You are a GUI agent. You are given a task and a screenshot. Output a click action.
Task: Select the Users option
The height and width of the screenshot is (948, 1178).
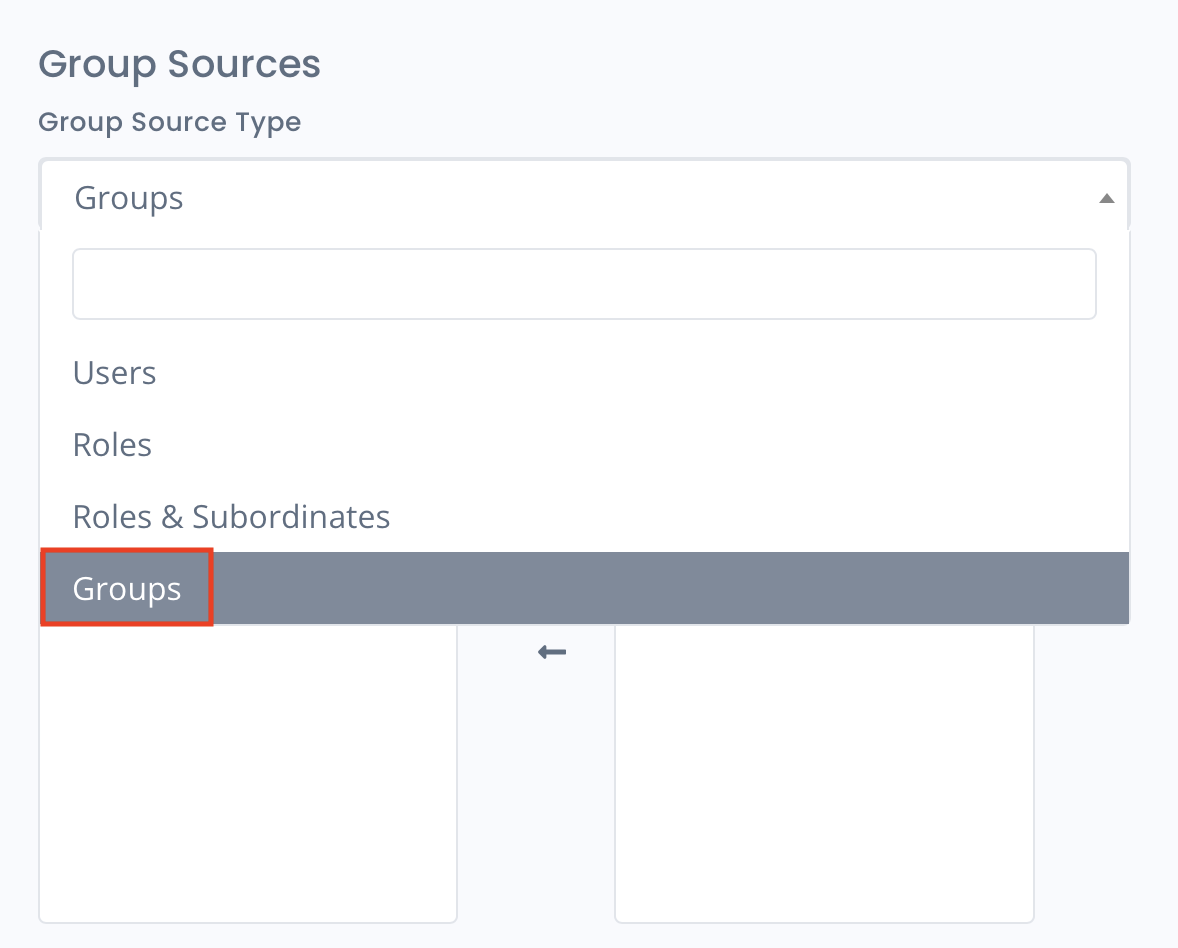584,373
